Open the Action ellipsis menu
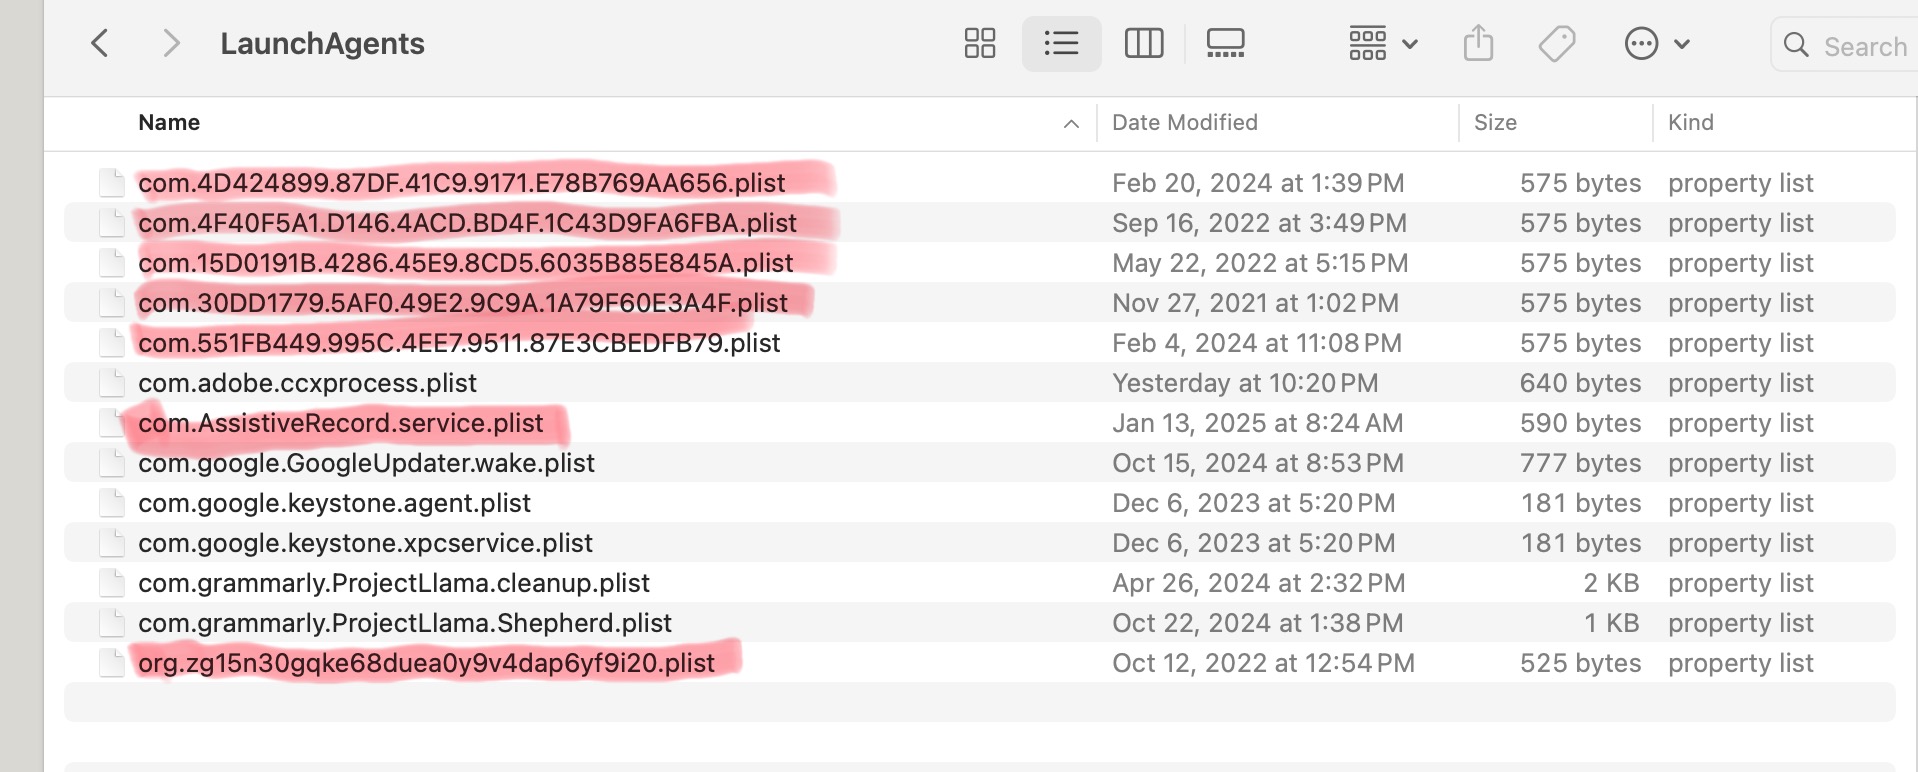This screenshot has height=772, width=1918. [x=1656, y=43]
